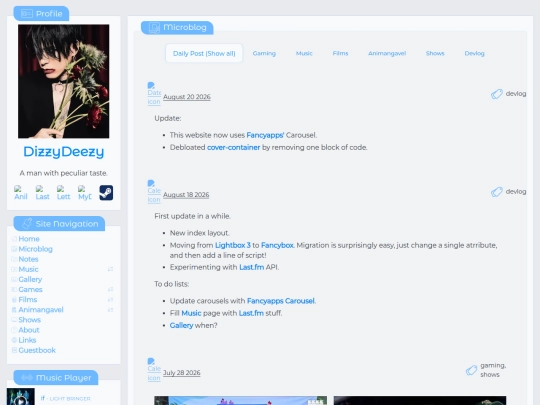Open the Fancyapps Carousel link
Image resolution: width=540 pixels, height=405 pixels.
coord(281,301)
